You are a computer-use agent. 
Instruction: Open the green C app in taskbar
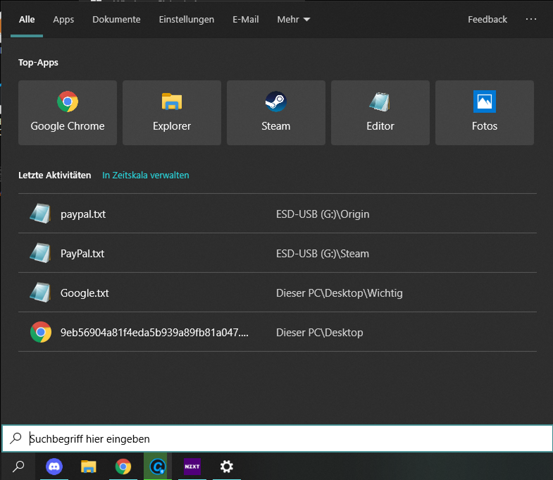157,467
